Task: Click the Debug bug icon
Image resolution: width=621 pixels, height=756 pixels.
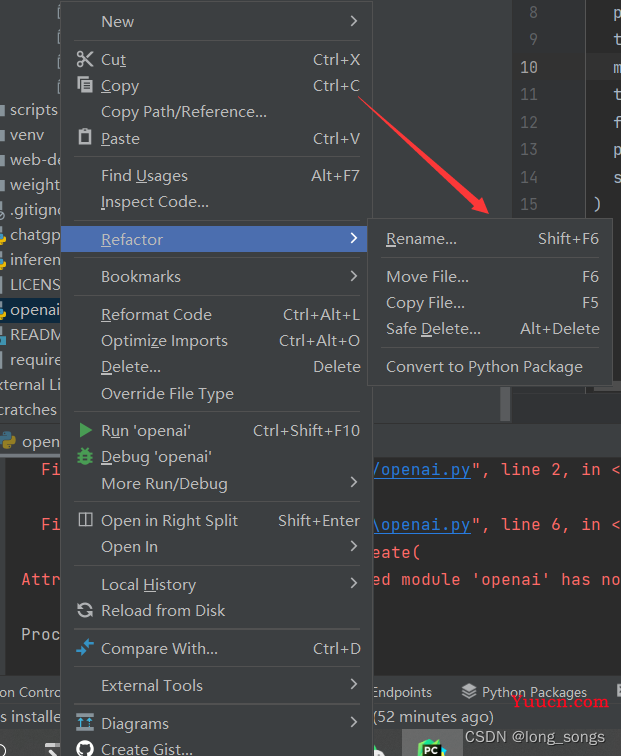Action: point(85,456)
